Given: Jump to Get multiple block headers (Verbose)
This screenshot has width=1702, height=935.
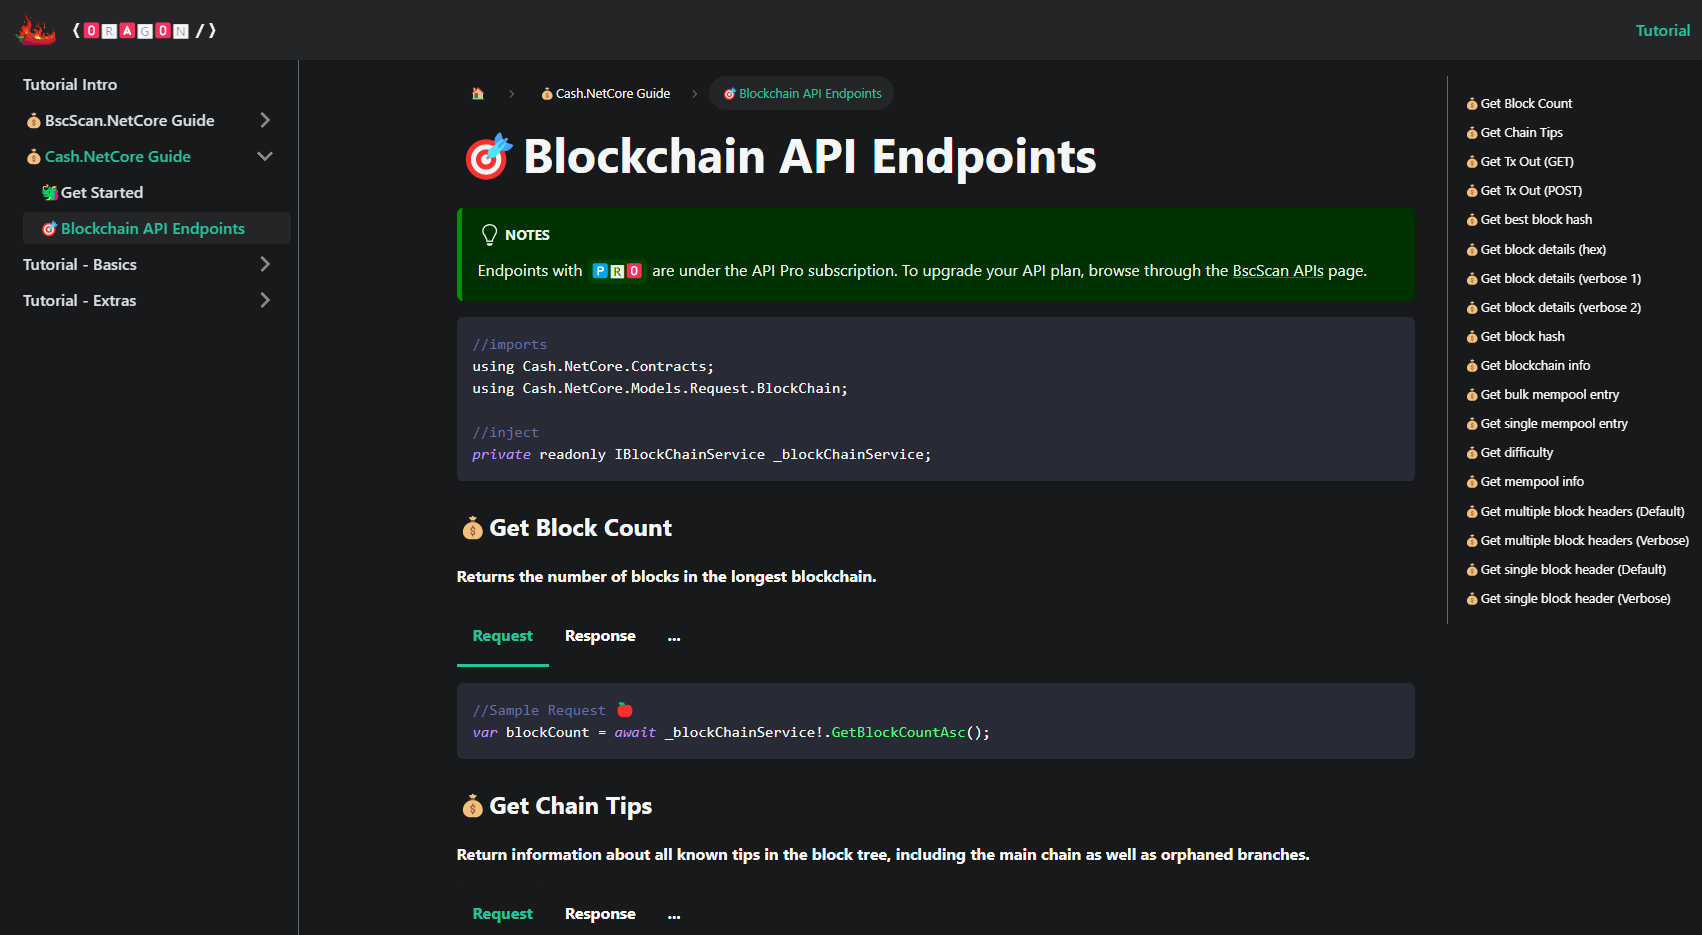Looking at the screenshot, I should [x=1578, y=541].
